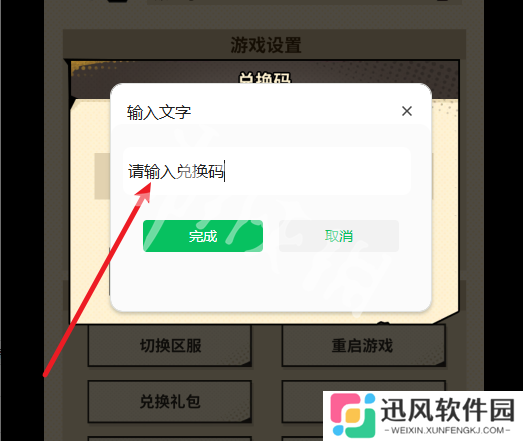523x441 pixels.
Task: Click the 输入文字 dialog title
Action: pyautogui.click(x=159, y=112)
